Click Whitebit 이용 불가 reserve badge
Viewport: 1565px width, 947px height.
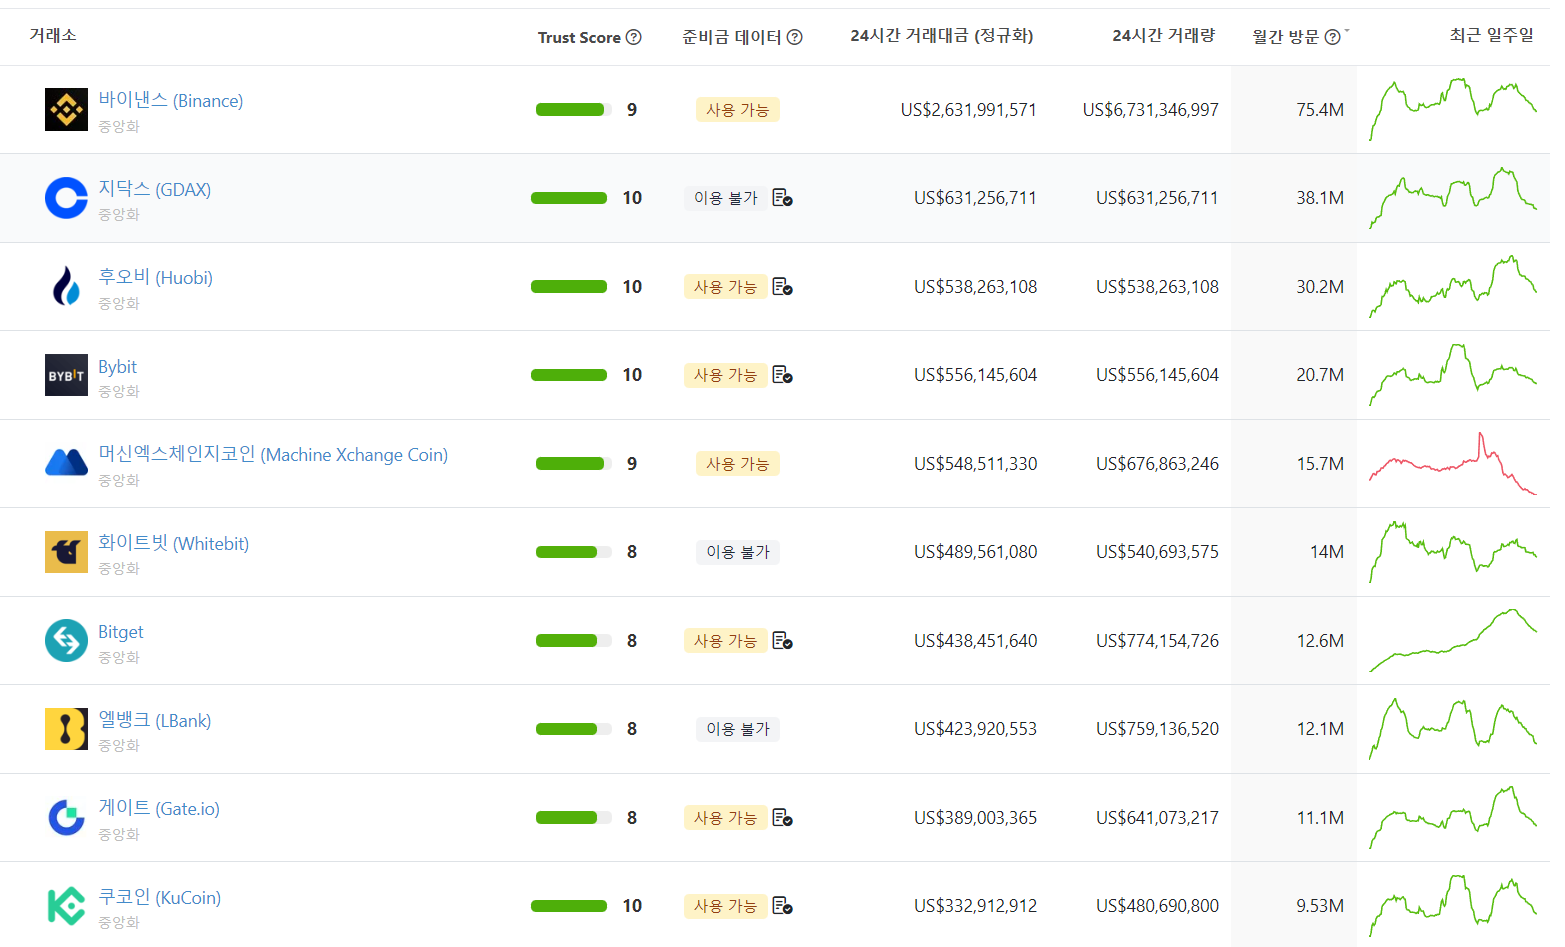(738, 552)
